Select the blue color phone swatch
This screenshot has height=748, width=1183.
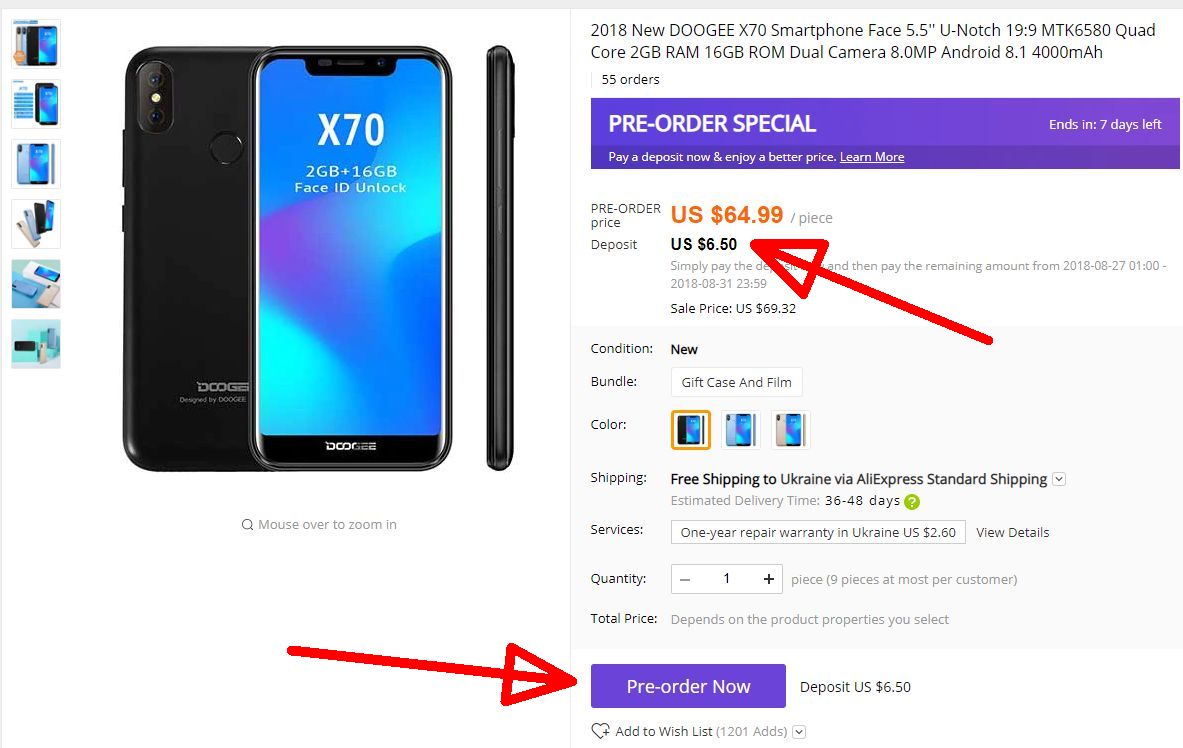(741, 429)
